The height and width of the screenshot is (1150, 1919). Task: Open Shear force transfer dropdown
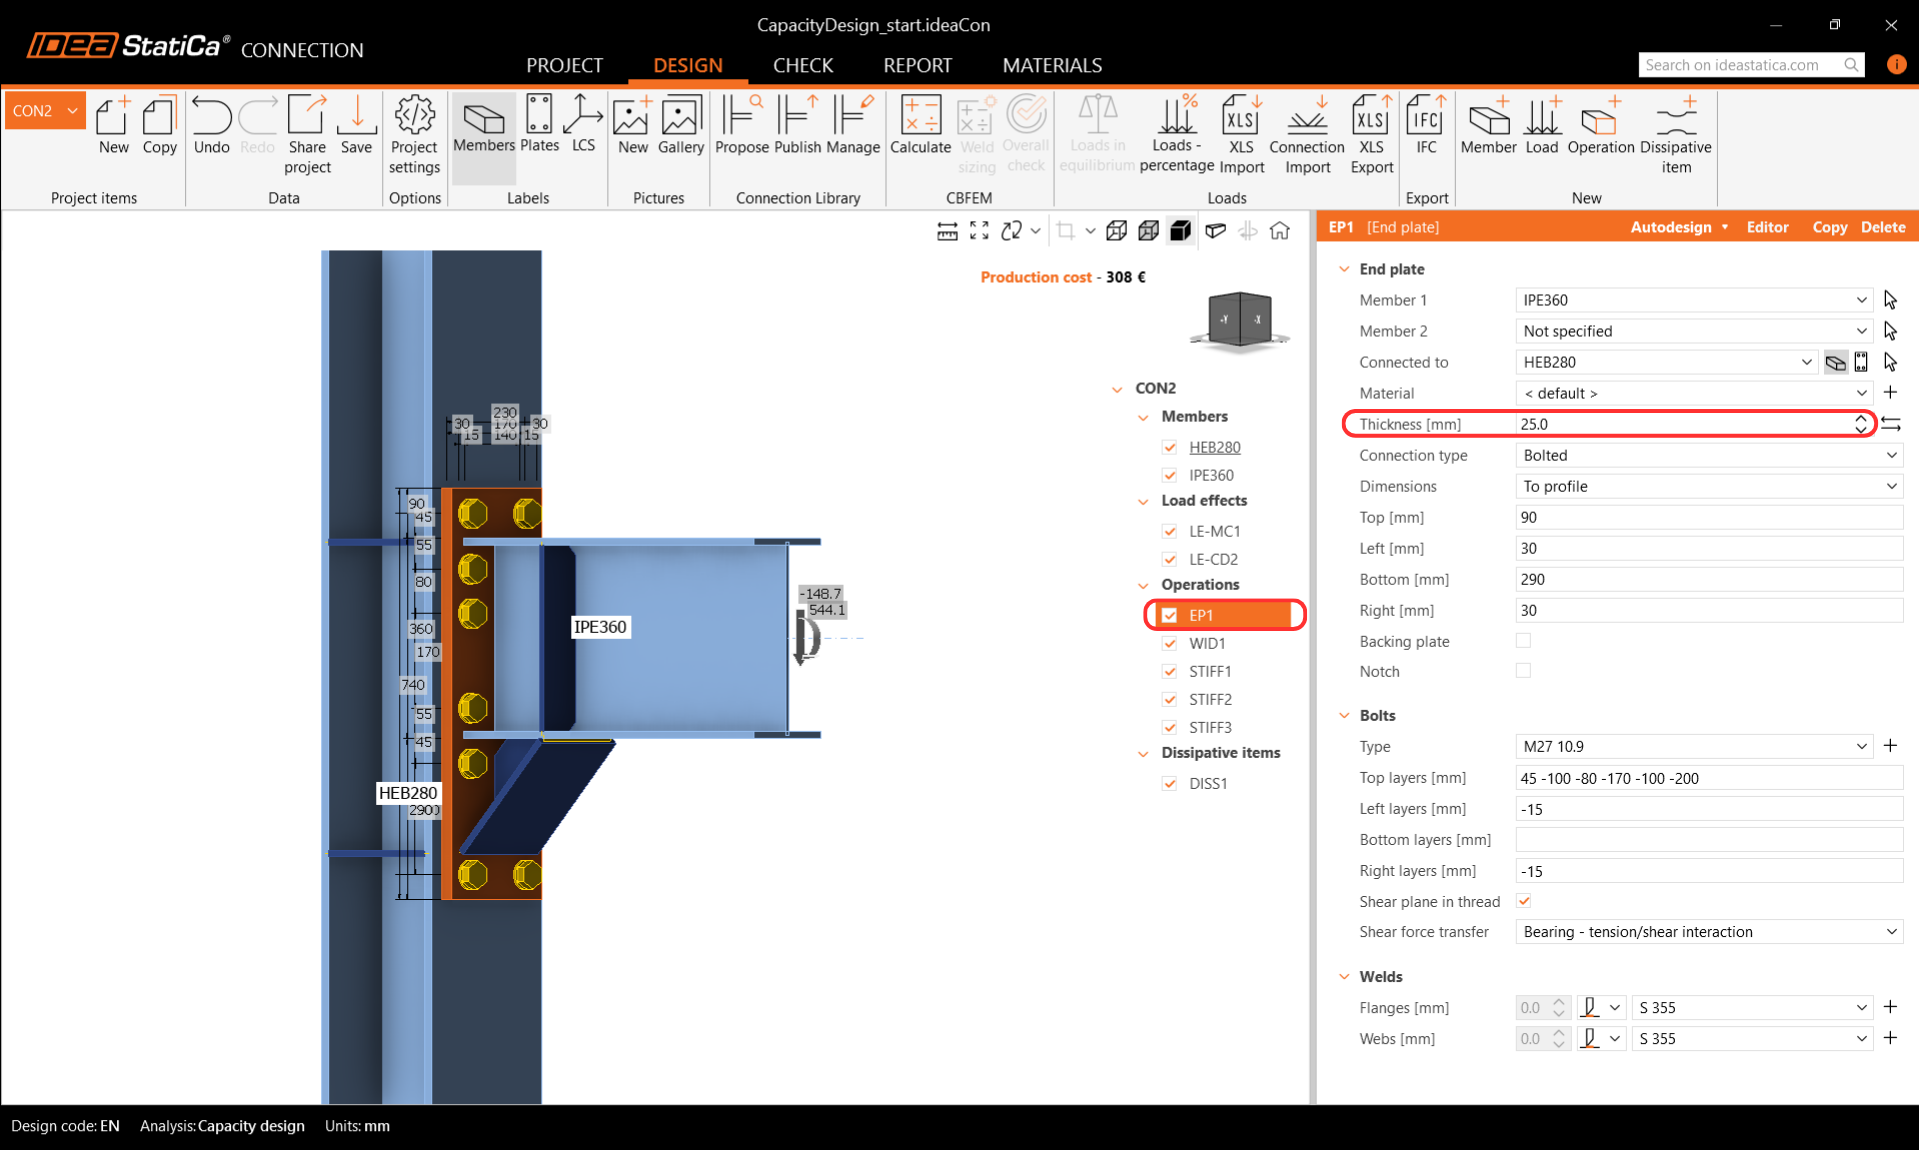coord(1709,931)
